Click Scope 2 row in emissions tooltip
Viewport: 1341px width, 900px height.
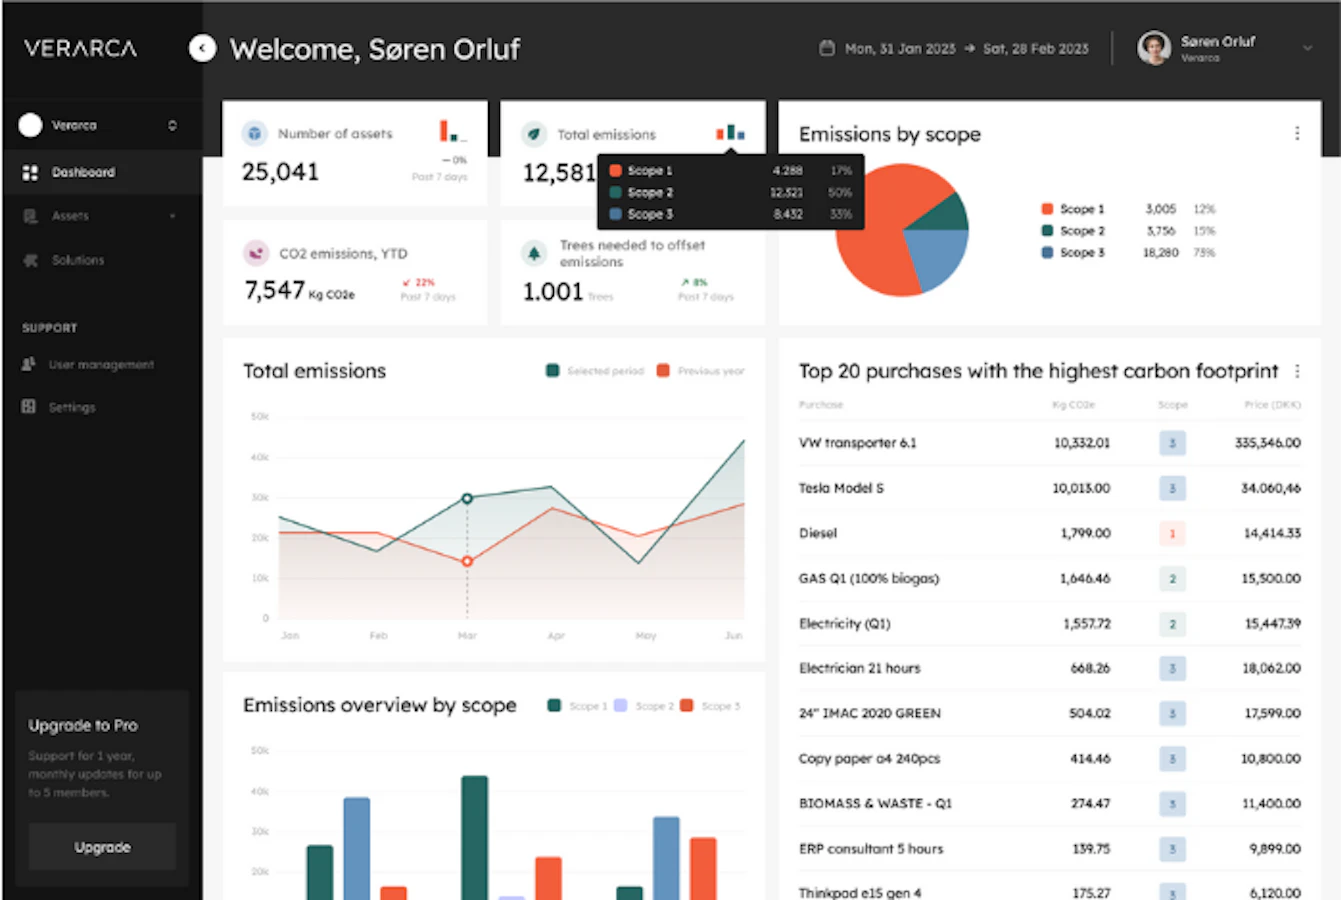pyautogui.click(x=730, y=192)
